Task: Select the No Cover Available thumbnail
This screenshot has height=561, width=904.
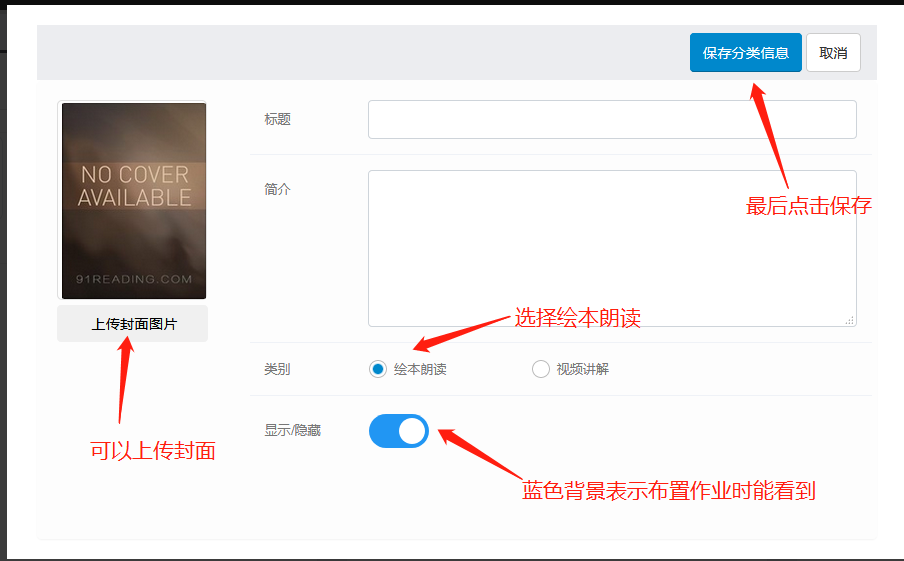Action: coord(134,200)
